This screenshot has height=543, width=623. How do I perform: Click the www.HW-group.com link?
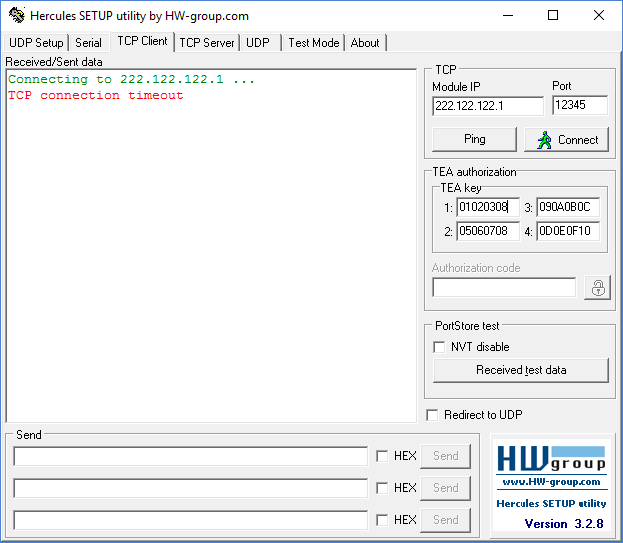pyautogui.click(x=551, y=482)
